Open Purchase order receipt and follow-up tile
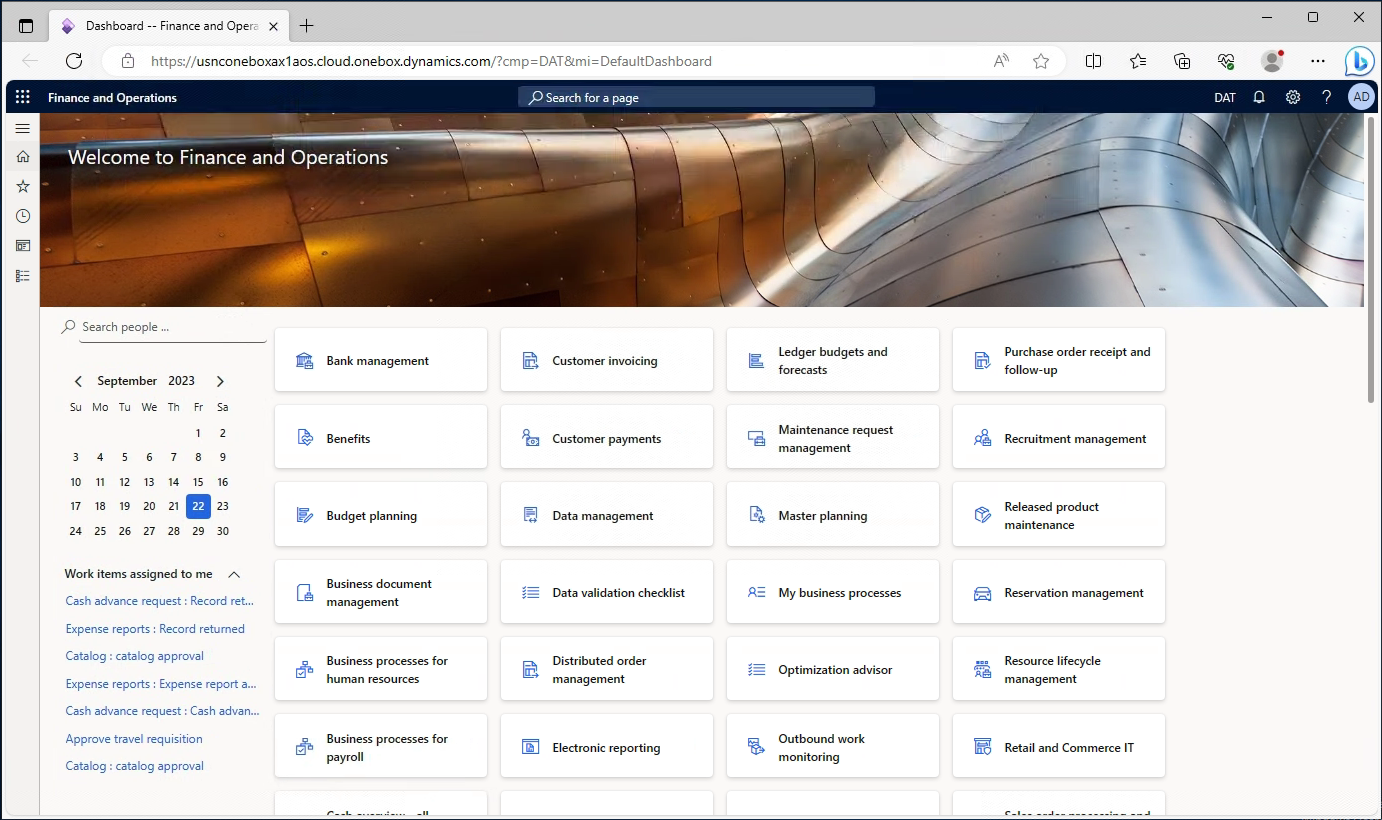This screenshot has width=1382, height=820. pos(1059,361)
